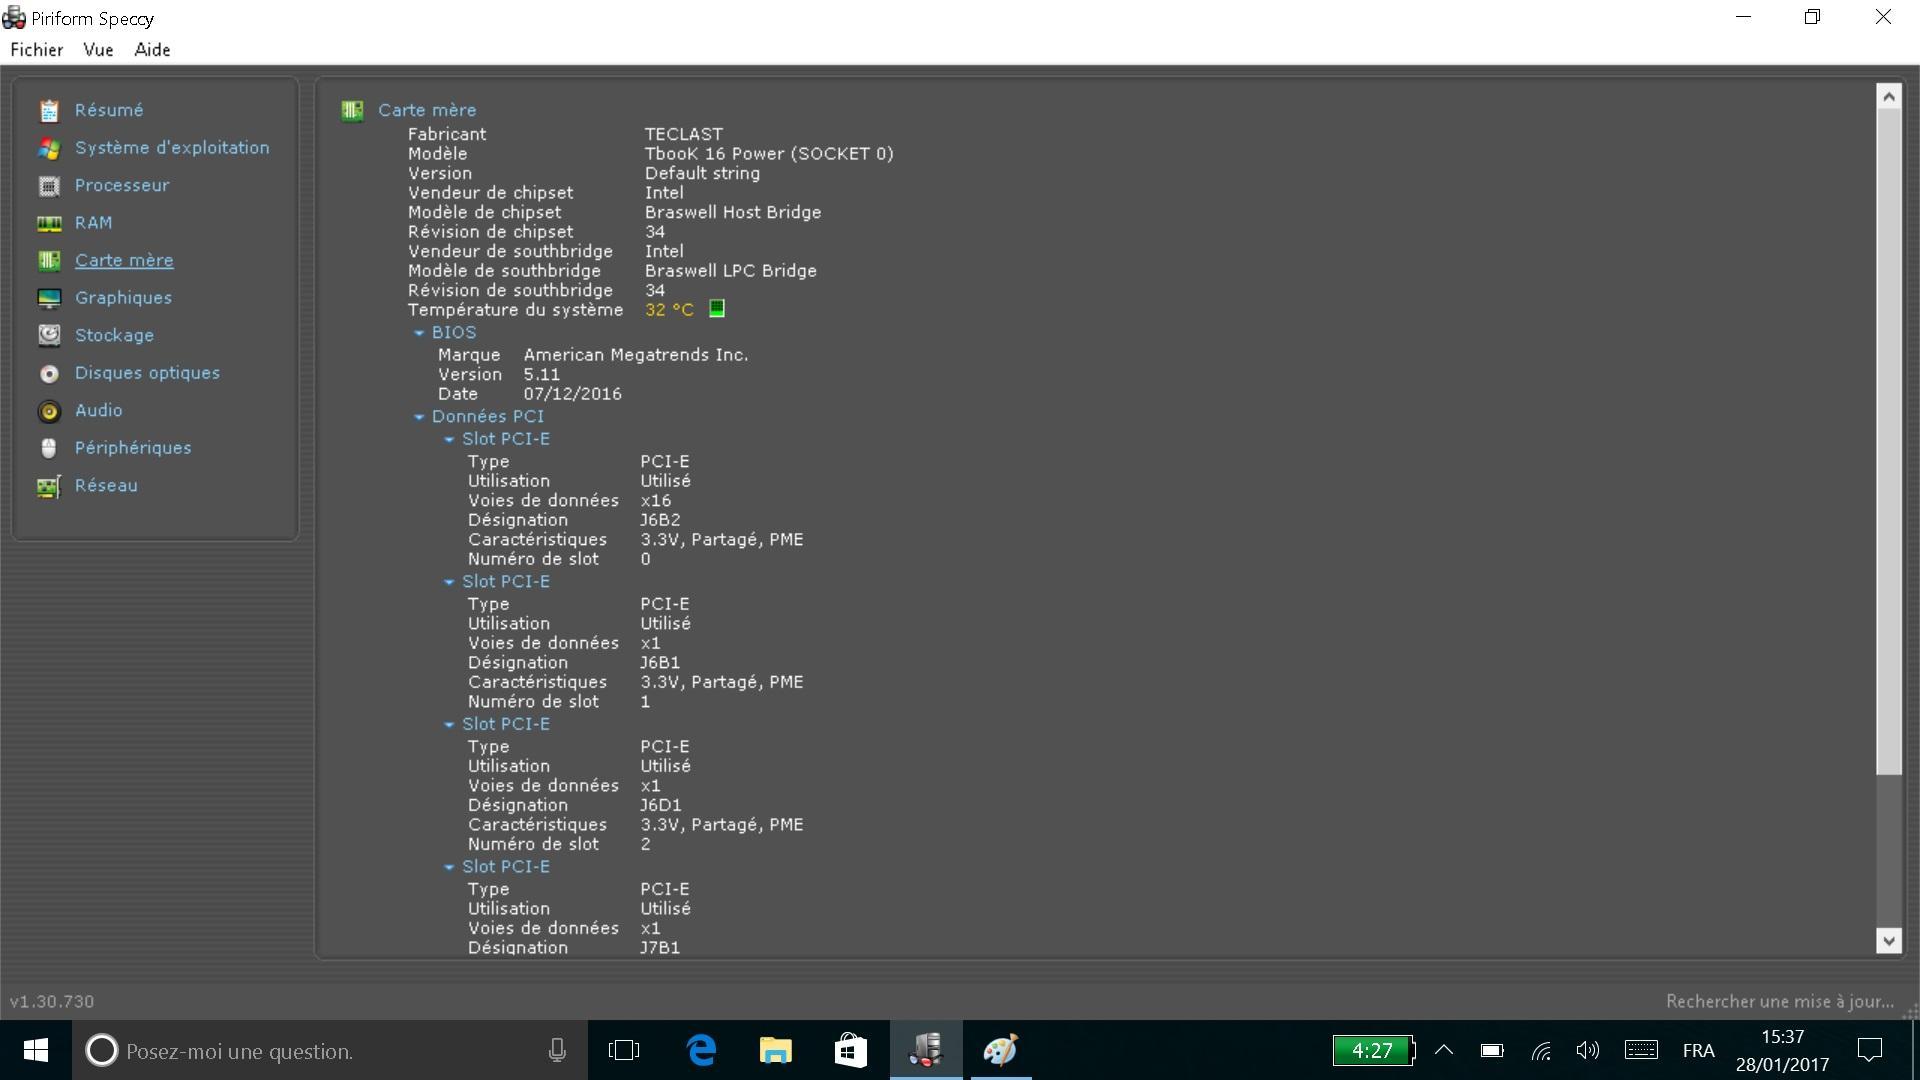
Task: Click the Disques optiques disc icon
Action: (49, 374)
